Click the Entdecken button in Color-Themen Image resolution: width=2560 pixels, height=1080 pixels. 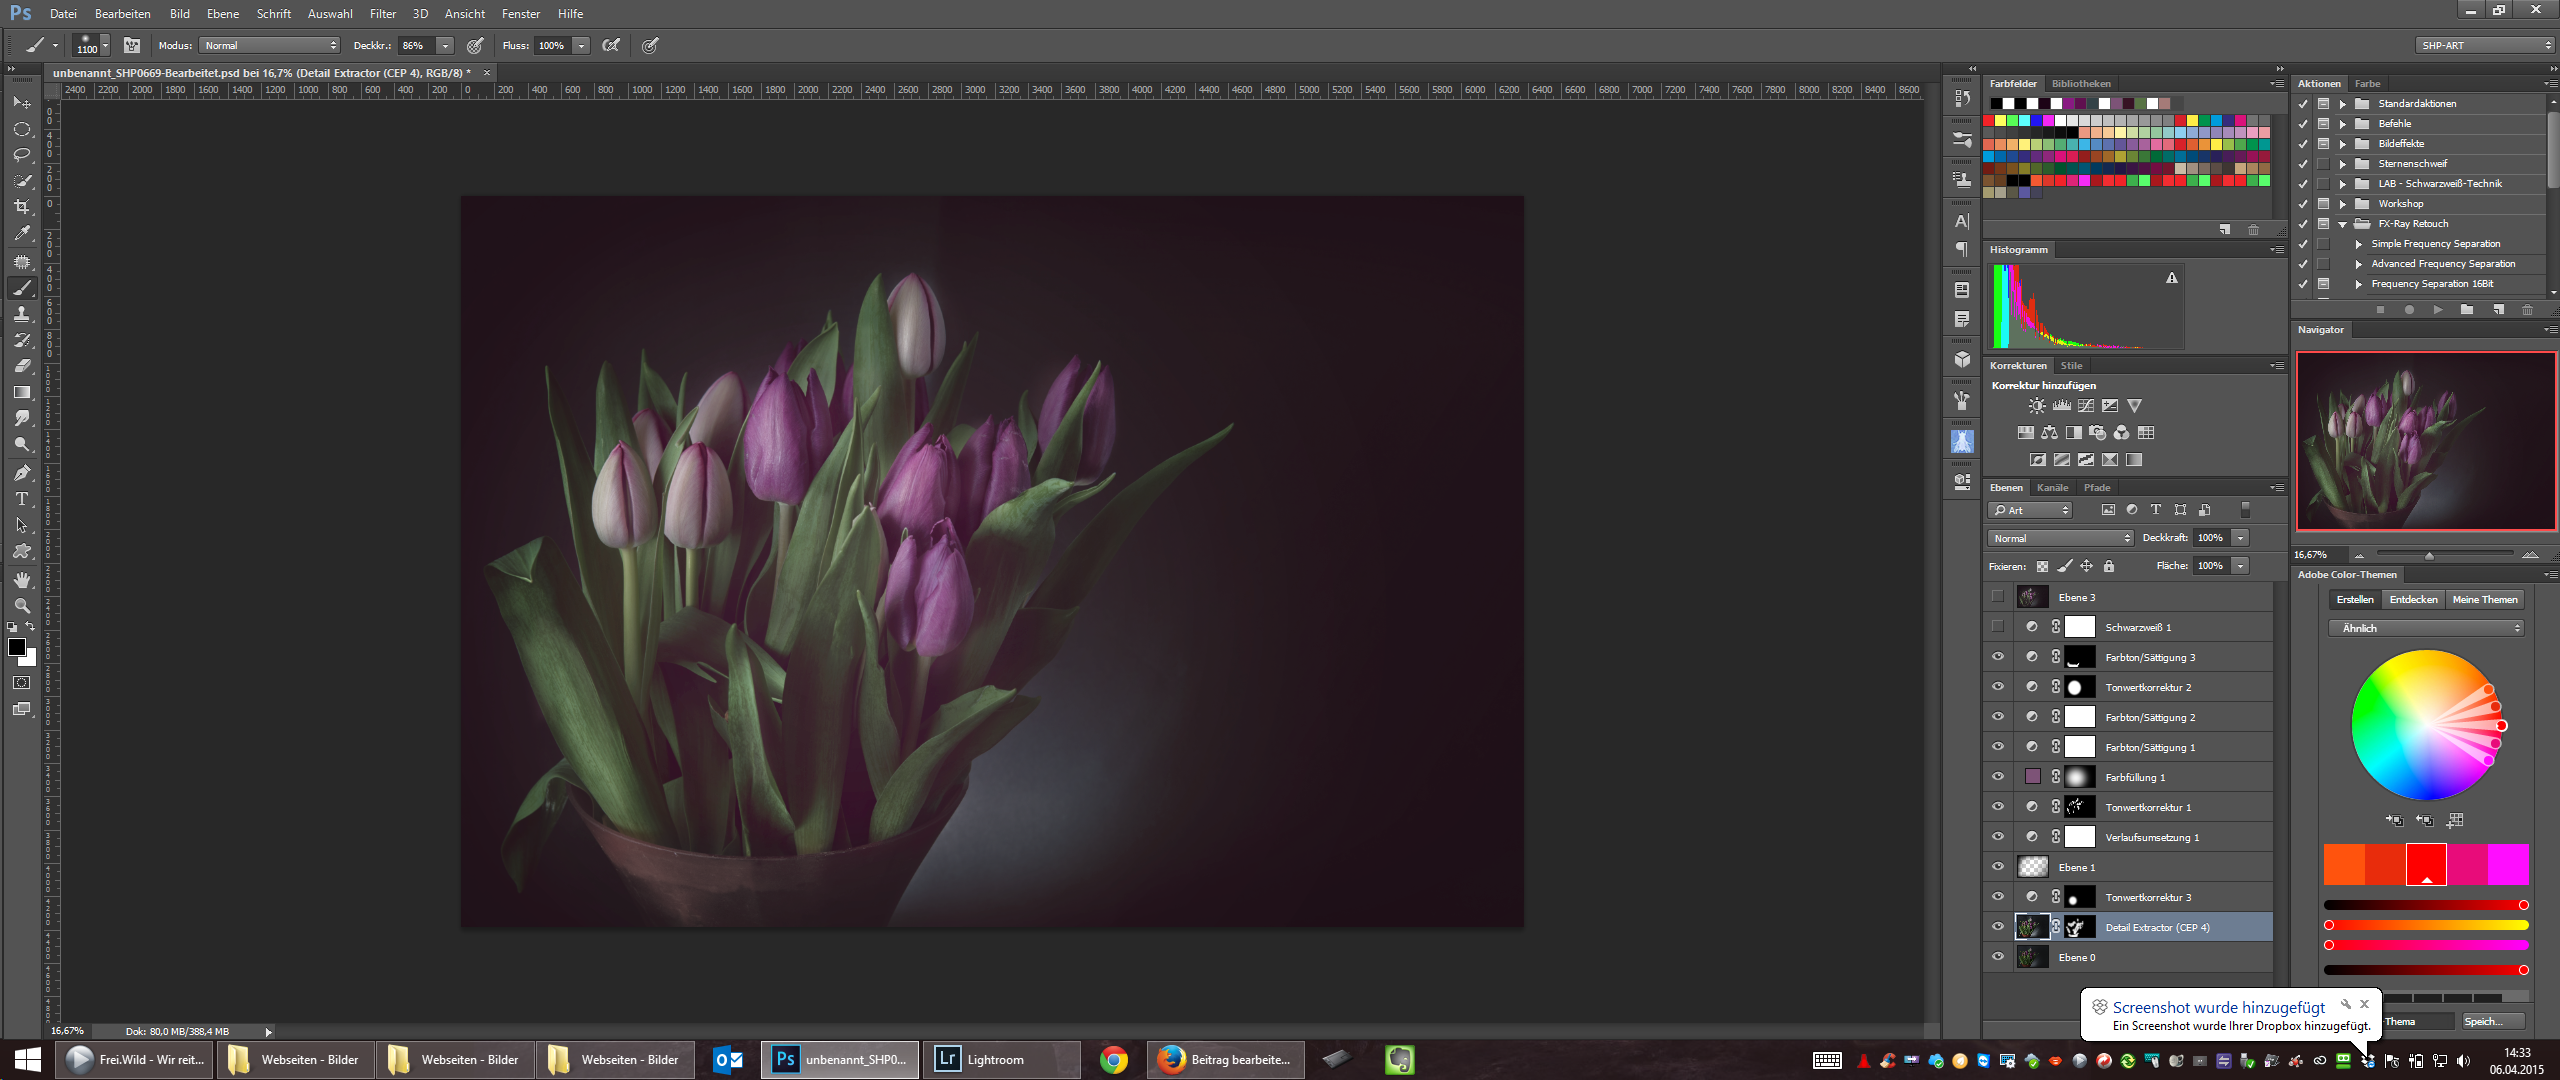tap(2414, 600)
